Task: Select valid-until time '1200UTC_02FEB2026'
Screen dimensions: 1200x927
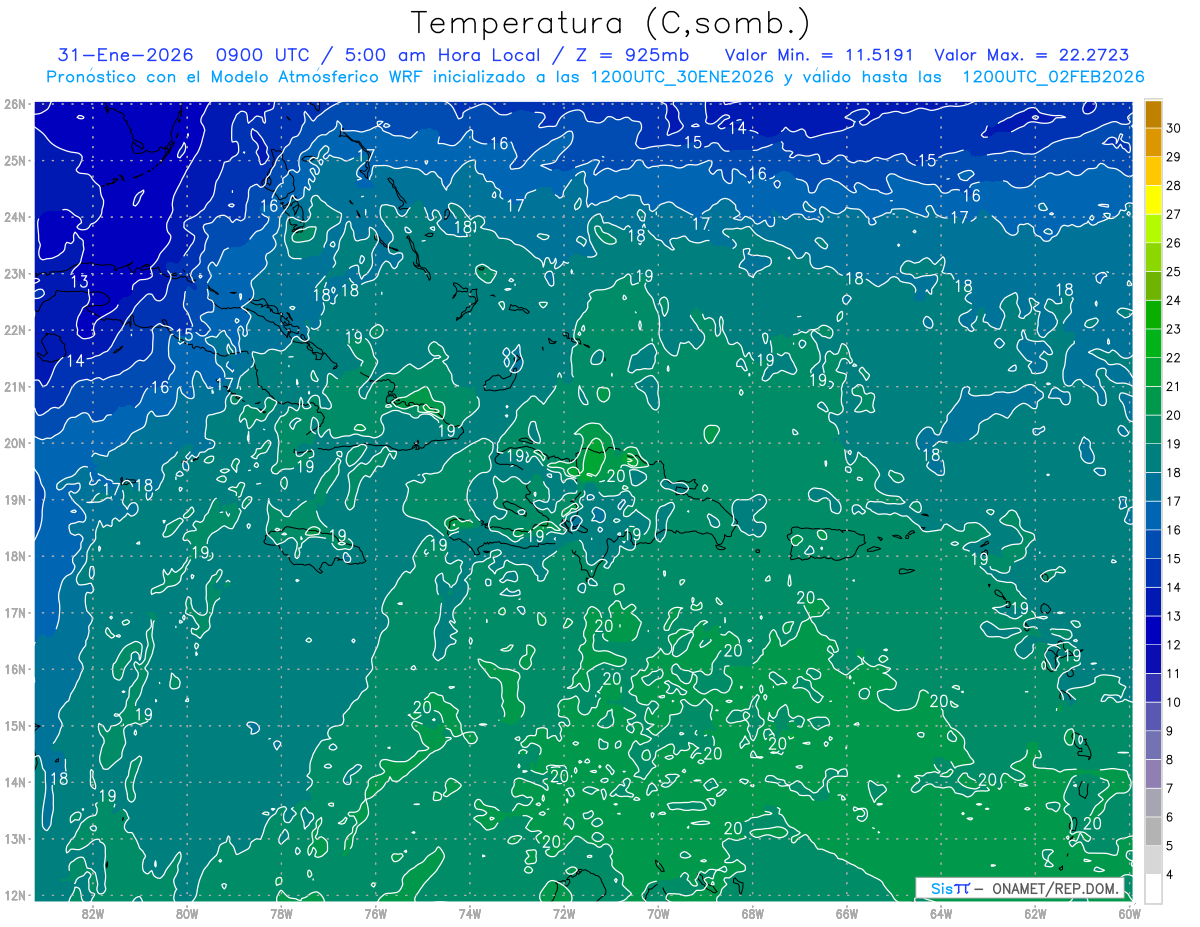Action: 1052,77
